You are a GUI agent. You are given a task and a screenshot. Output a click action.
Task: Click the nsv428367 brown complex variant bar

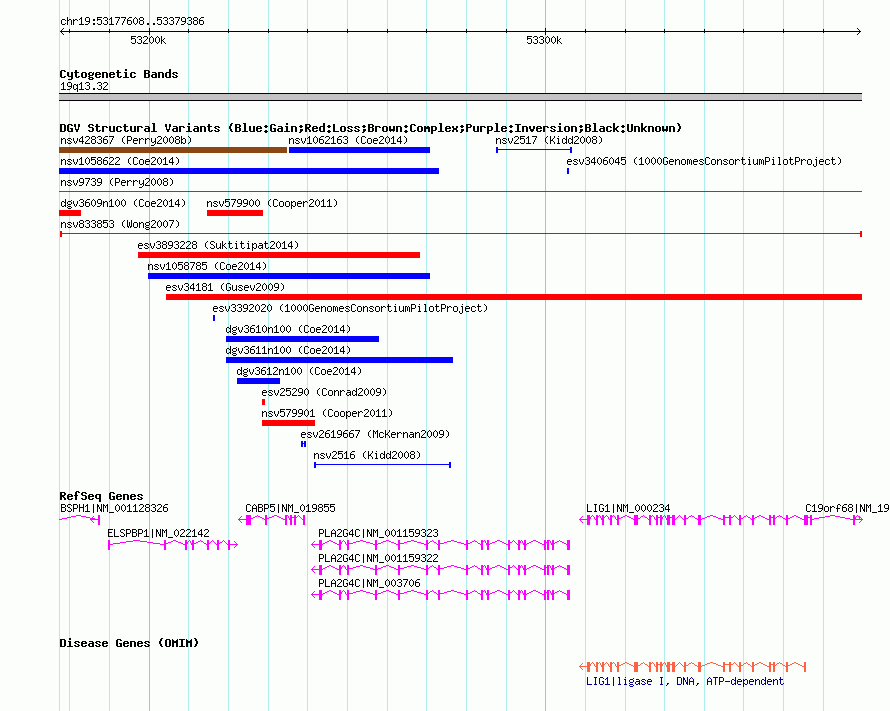173,150
